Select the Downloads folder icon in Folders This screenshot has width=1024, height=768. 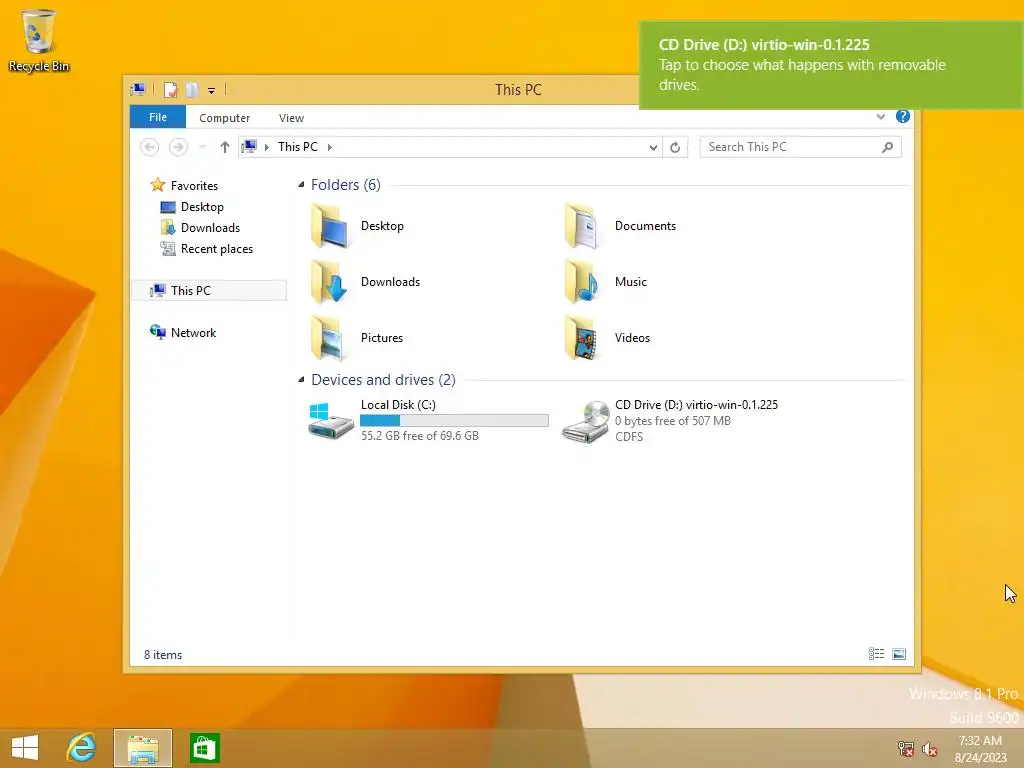330,282
